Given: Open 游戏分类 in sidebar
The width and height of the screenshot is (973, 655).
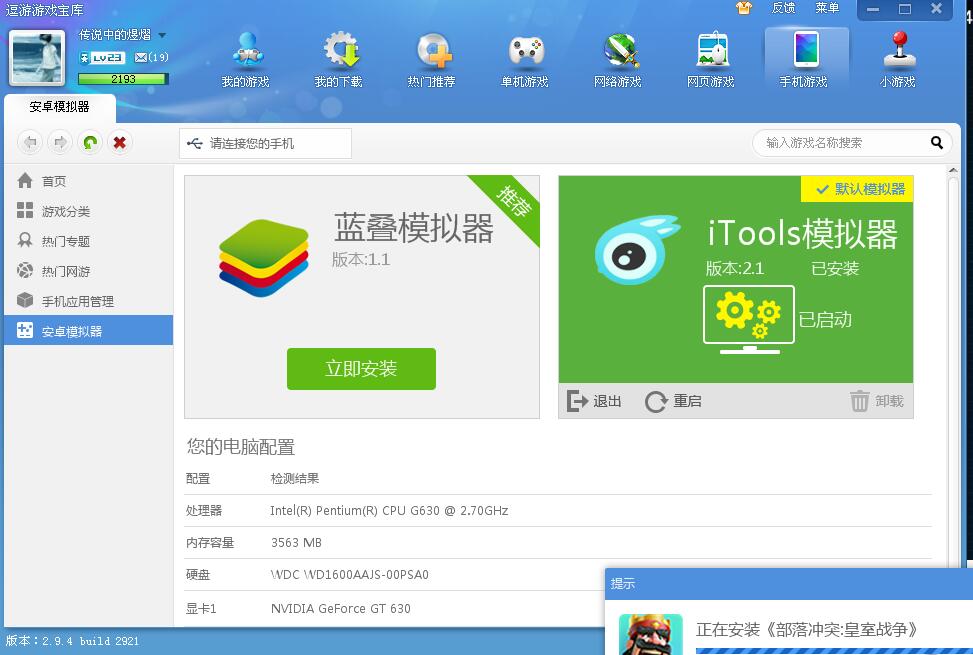Looking at the screenshot, I should (89, 211).
